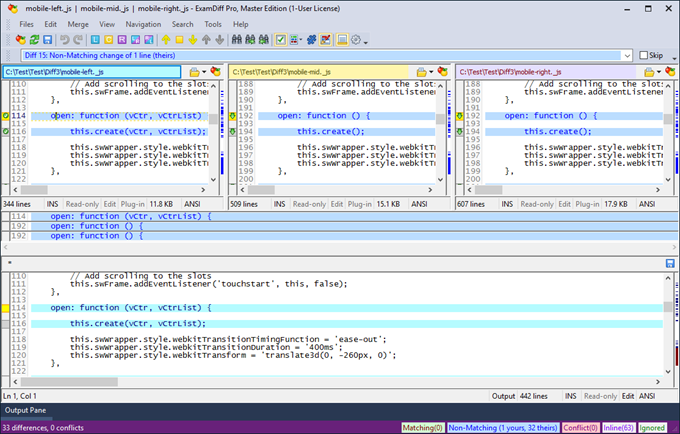This screenshot has height=434, width=680.
Task: Toggle Read-only in left pane status bar
Action: point(82,203)
